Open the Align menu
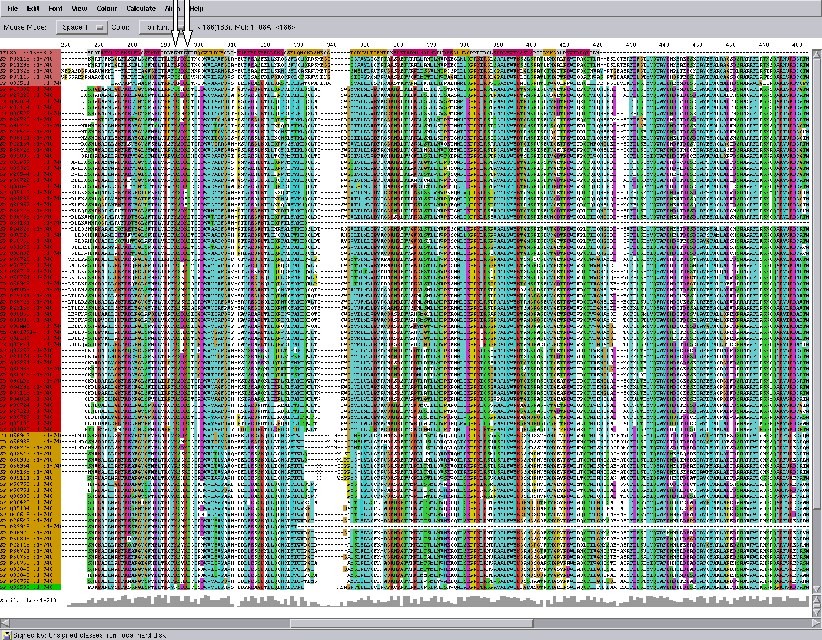This screenshot has width=822, height=640. (x=171, y=8)
